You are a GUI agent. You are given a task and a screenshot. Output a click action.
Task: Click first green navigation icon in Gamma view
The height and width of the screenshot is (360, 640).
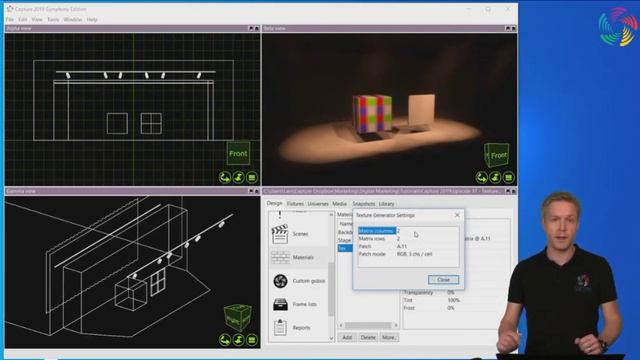224,340
